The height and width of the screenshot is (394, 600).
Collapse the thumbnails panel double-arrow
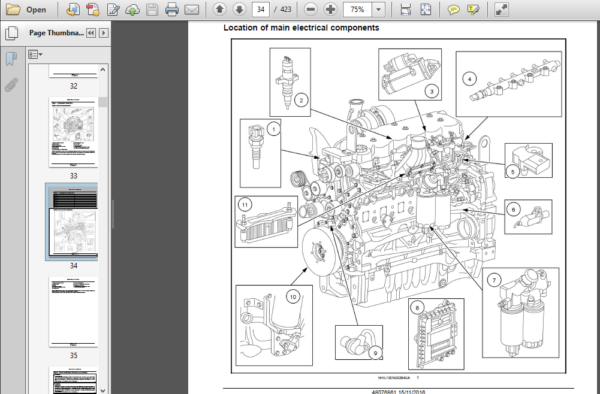pos(91,33)
